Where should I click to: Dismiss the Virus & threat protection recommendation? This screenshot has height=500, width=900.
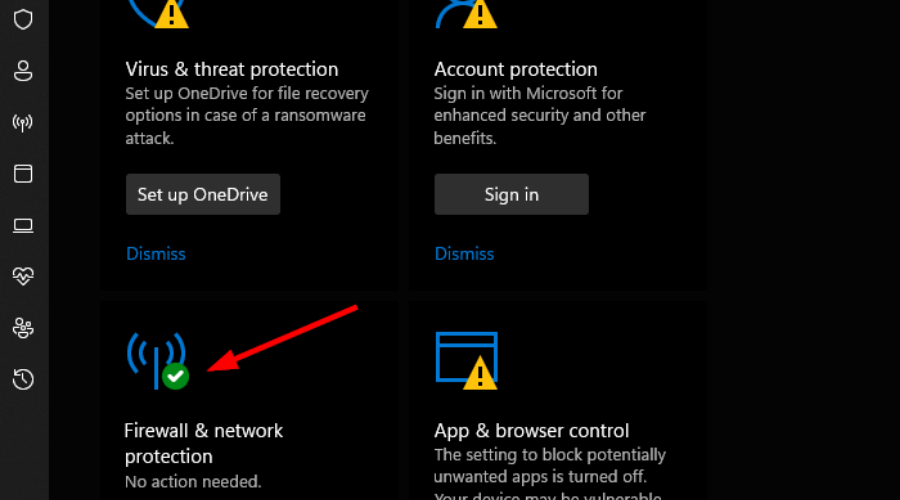pos(156,254)
